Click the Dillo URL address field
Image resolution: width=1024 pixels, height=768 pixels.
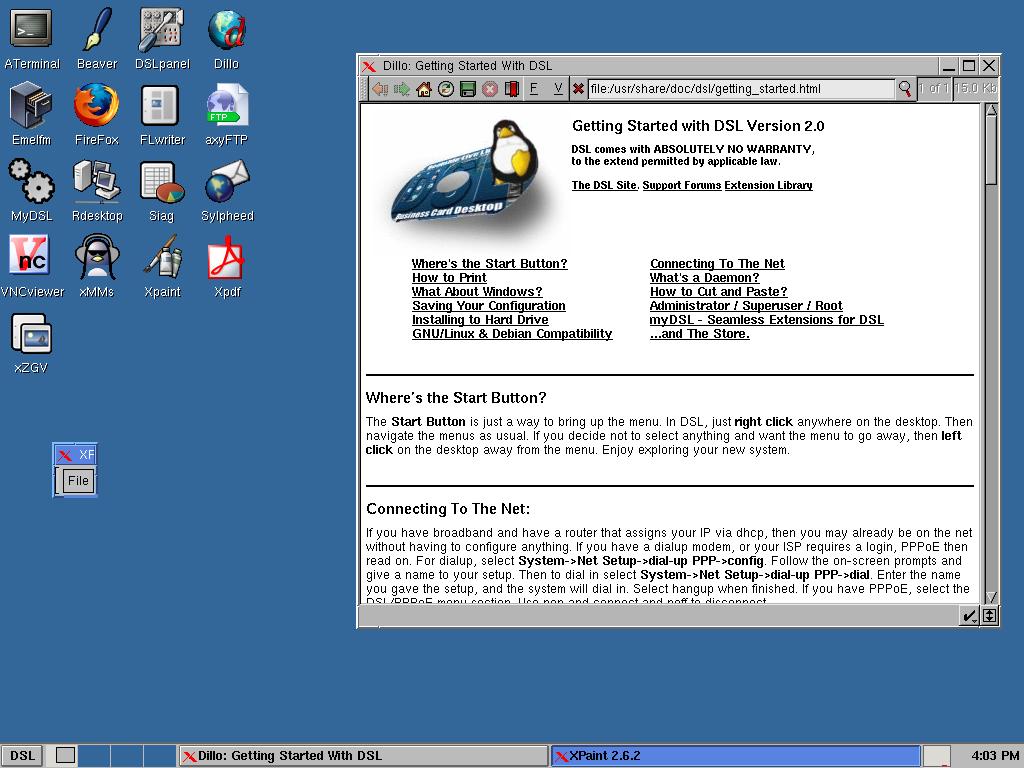click(741, 89)
